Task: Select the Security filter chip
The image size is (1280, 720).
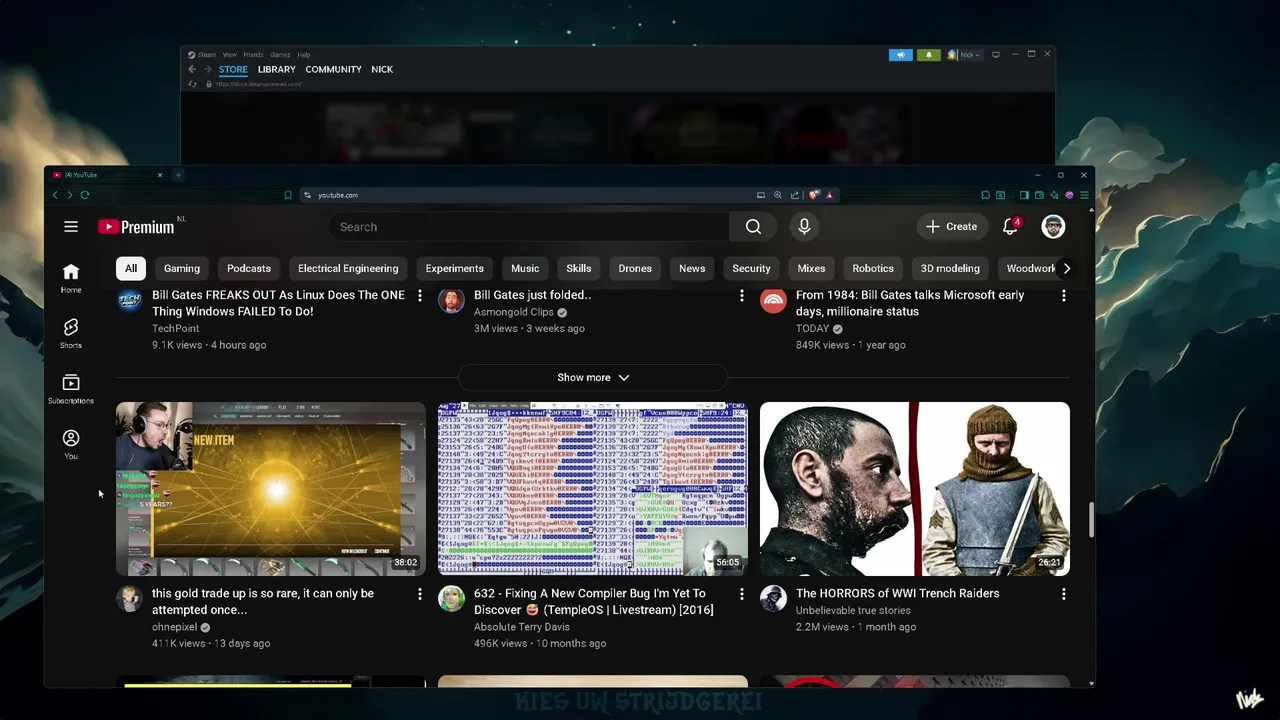Action: coord(751,268)
